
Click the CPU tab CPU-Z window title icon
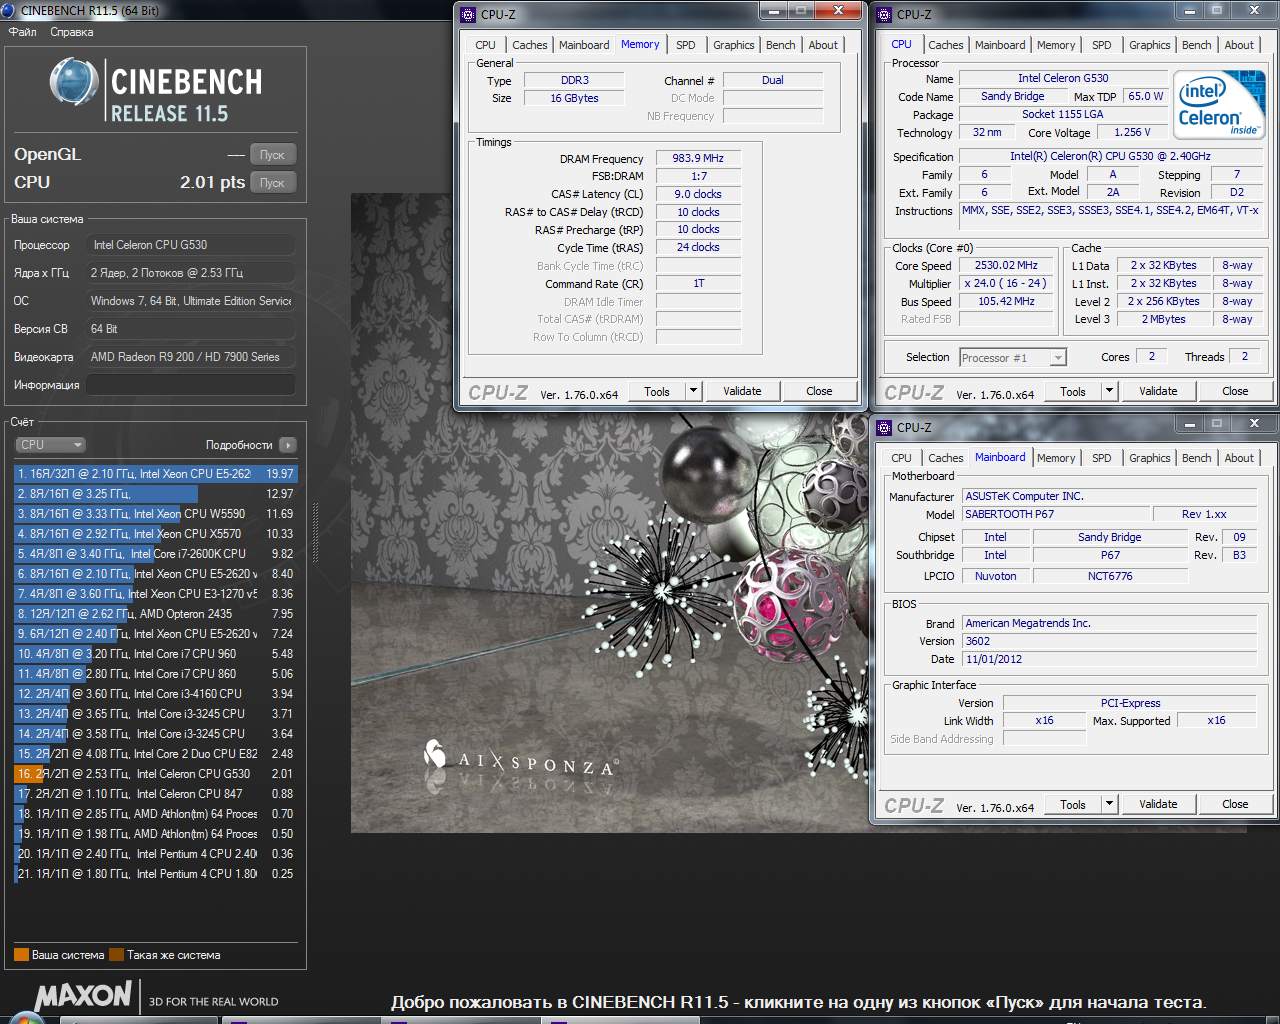(x=884, y=14)
